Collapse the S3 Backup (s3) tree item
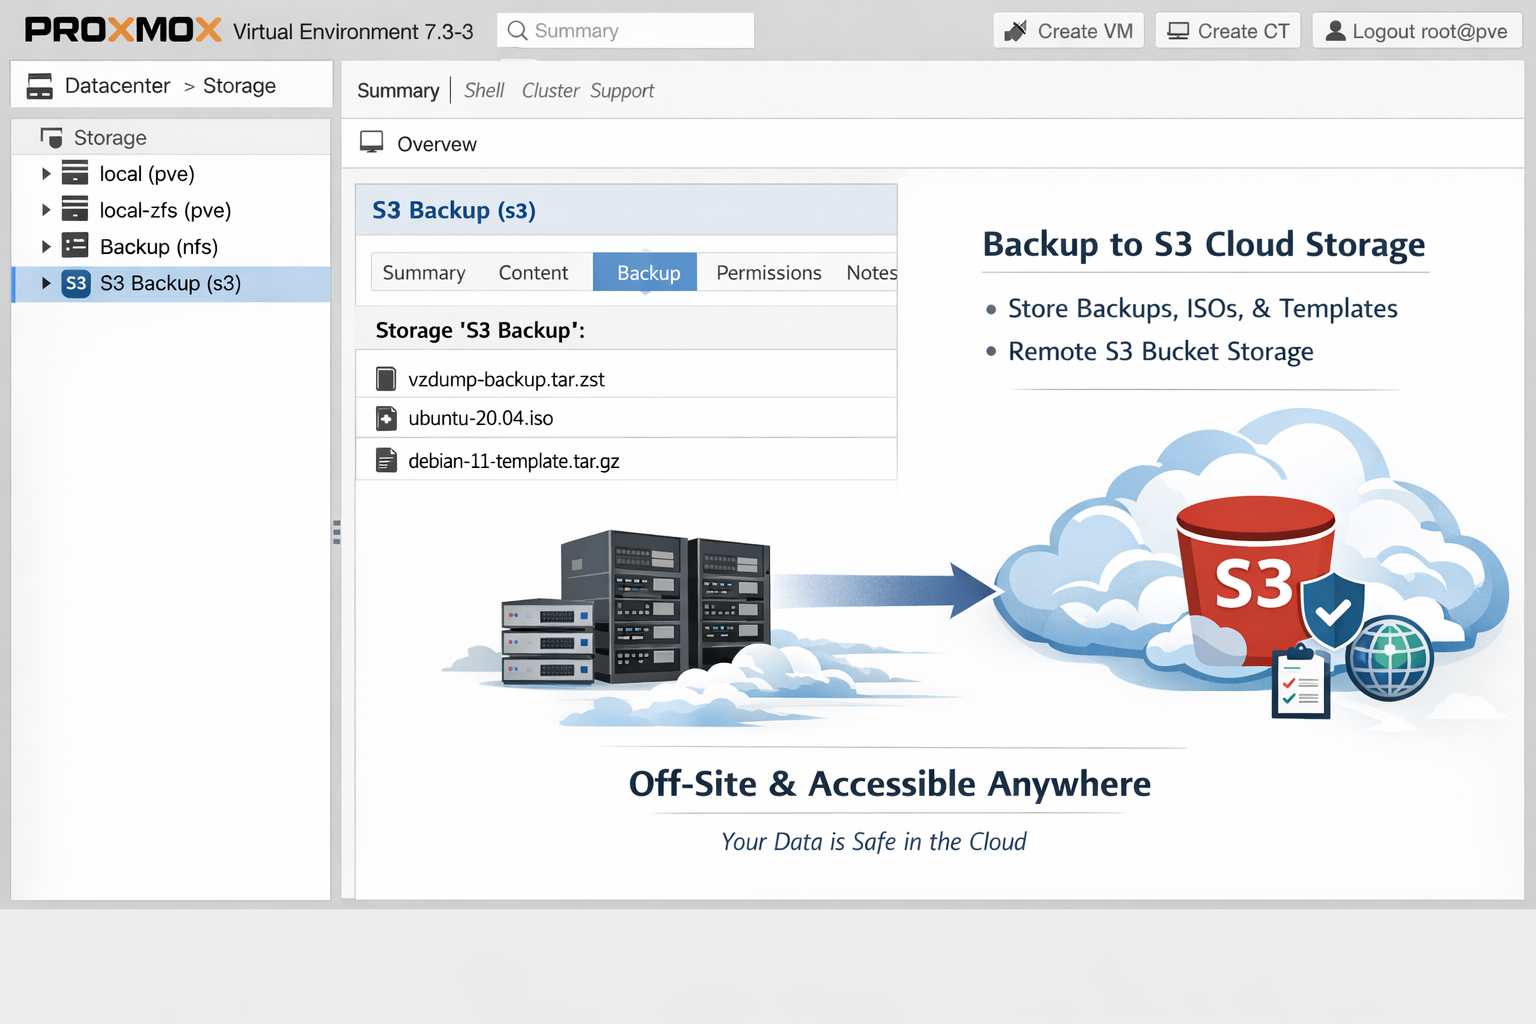Screen dimensions: 1536x1024 point(45,283)
